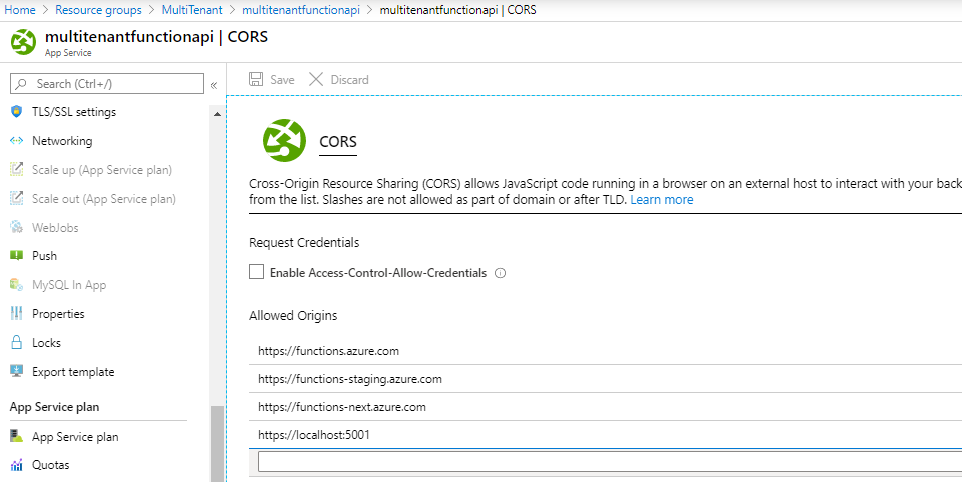Click the large green CORS logo
Screen dimensions: 962x482
285,140
